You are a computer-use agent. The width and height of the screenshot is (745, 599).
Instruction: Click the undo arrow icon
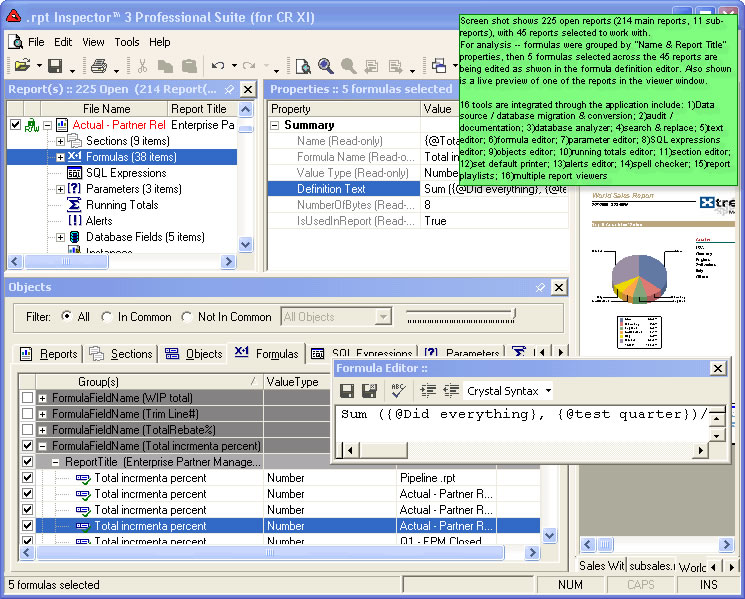(218, 66)
